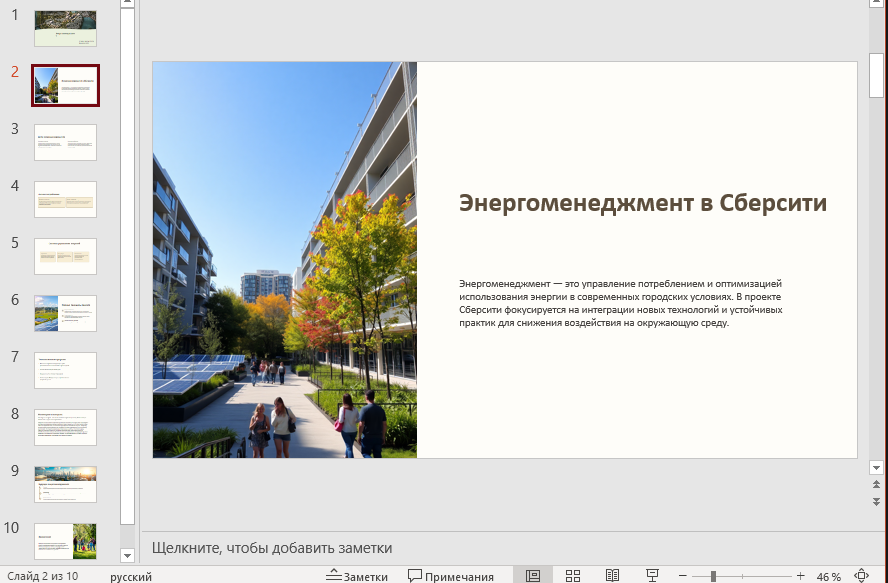
Task: Click the Previous Slide double-arrow button
Action: [877, 484]
